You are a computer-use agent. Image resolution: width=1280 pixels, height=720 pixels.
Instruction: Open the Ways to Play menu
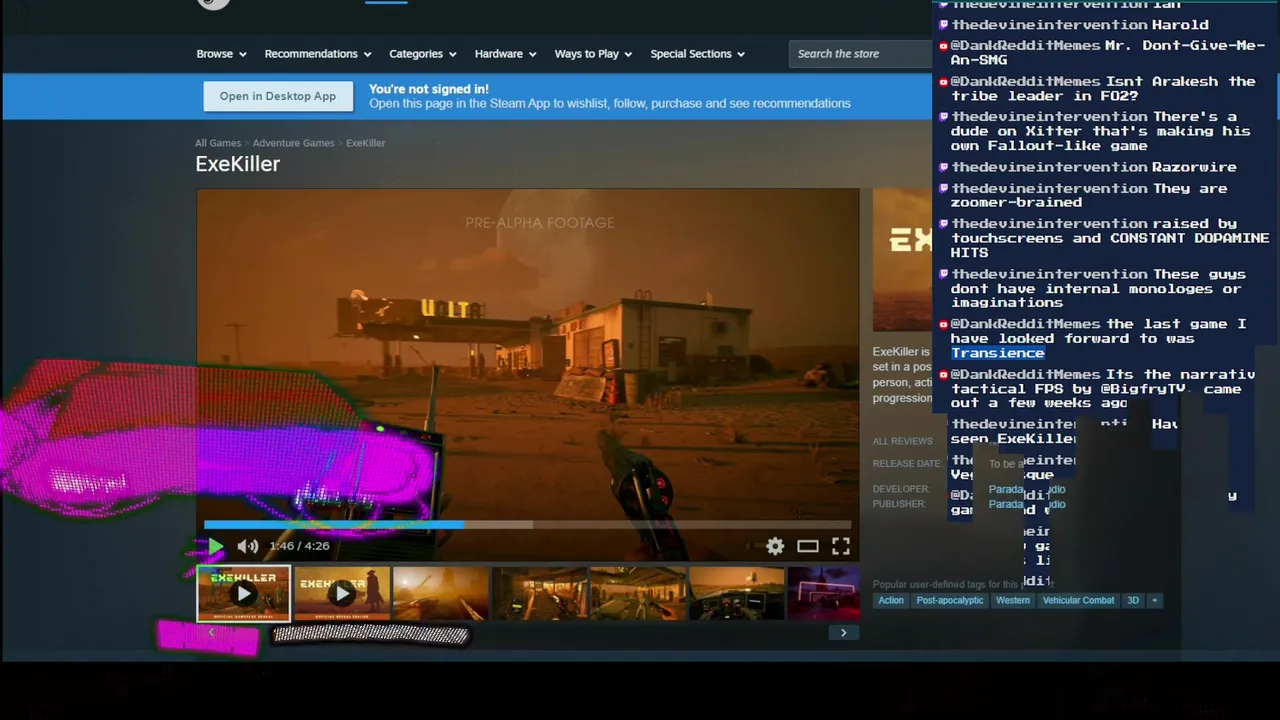point(594,54)
